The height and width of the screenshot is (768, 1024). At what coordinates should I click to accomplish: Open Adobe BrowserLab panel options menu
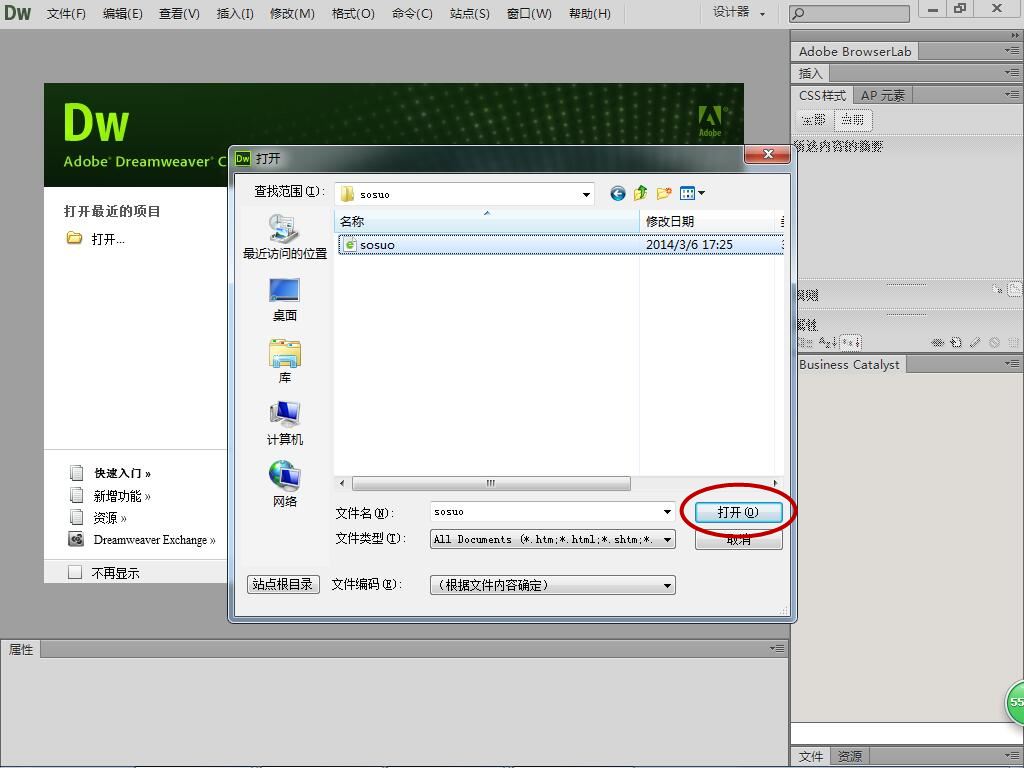[1012, 50]
